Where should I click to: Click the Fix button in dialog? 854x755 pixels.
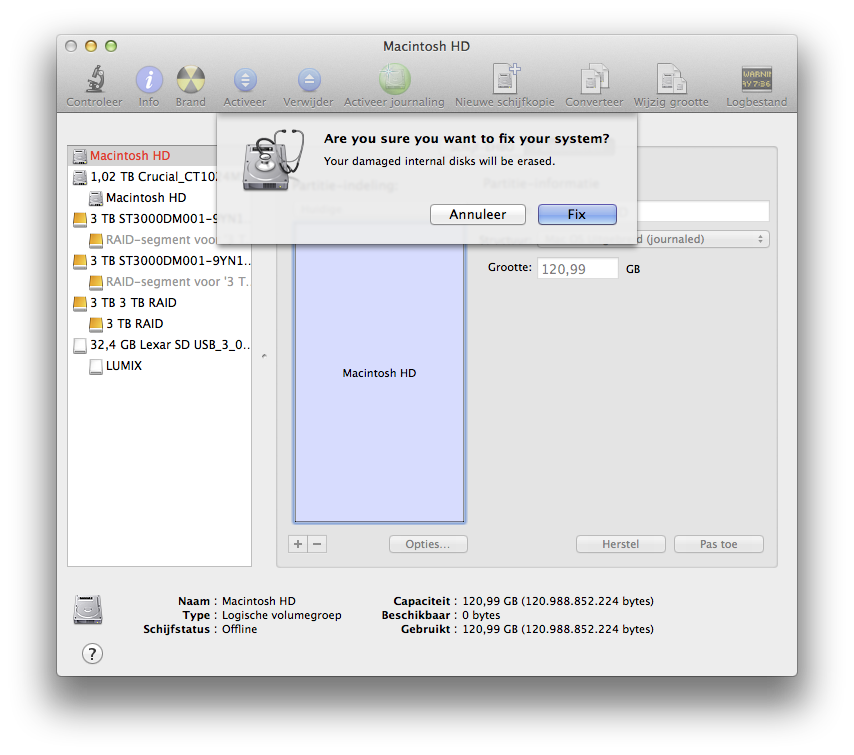(x=577, y=215)
